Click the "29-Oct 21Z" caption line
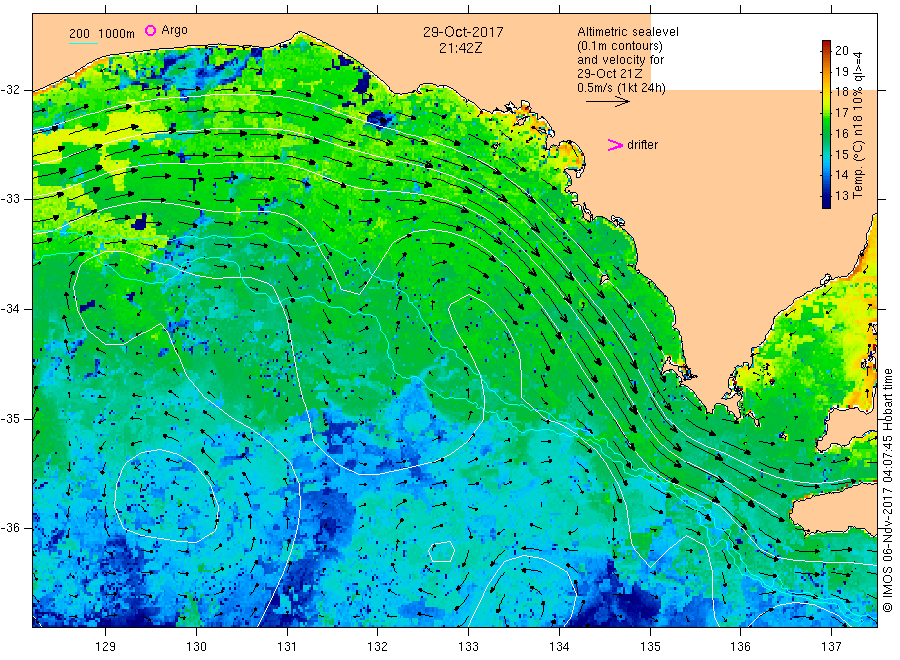The height and width of the screenshot is (660, 900). [x=610, y=73]
